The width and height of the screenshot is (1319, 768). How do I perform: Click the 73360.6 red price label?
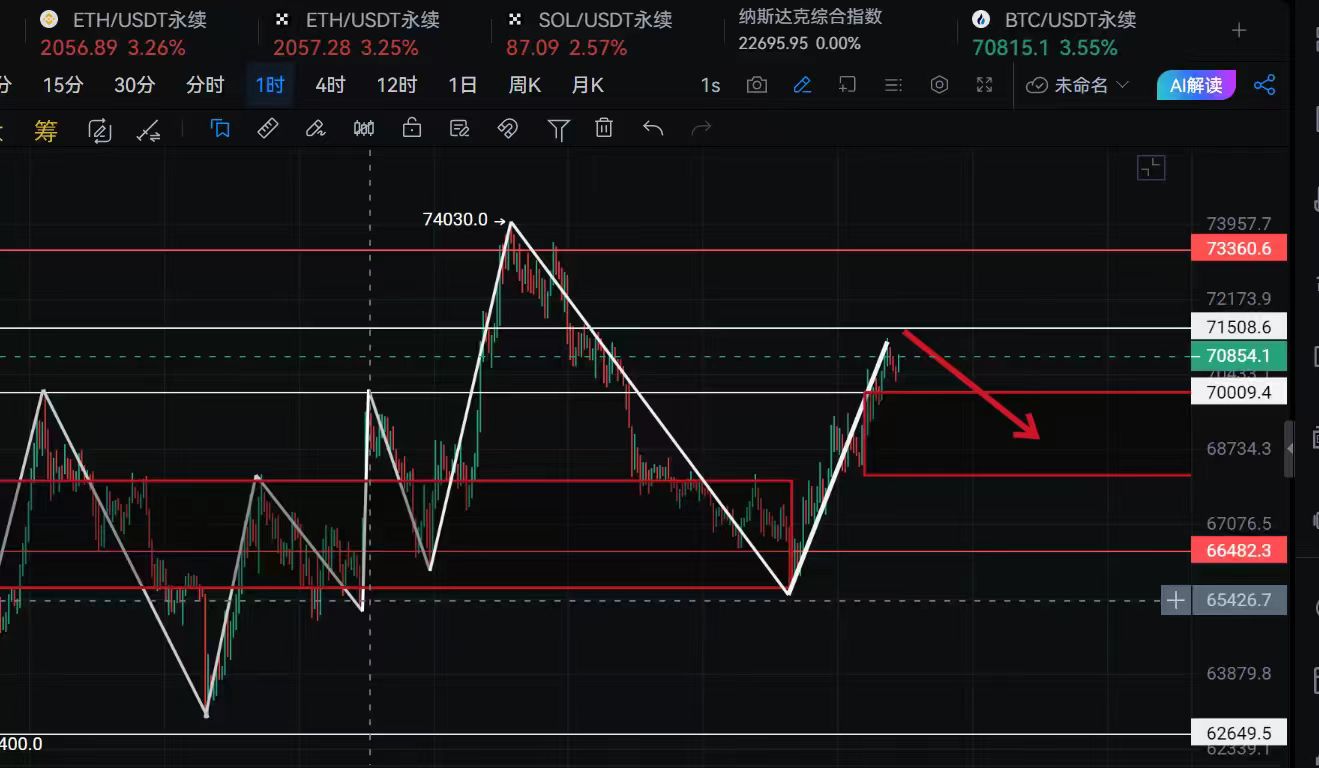1239,248
